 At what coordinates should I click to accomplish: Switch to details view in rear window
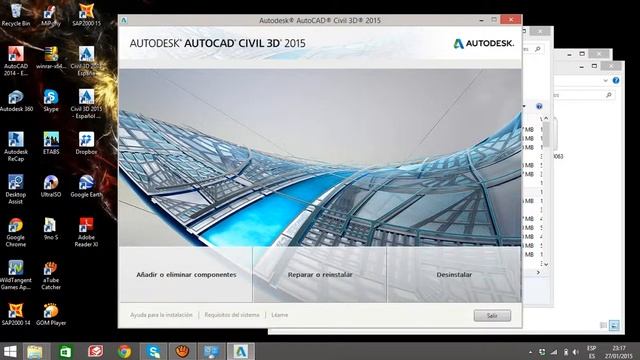pyautogui.click(x=604, y=325)
